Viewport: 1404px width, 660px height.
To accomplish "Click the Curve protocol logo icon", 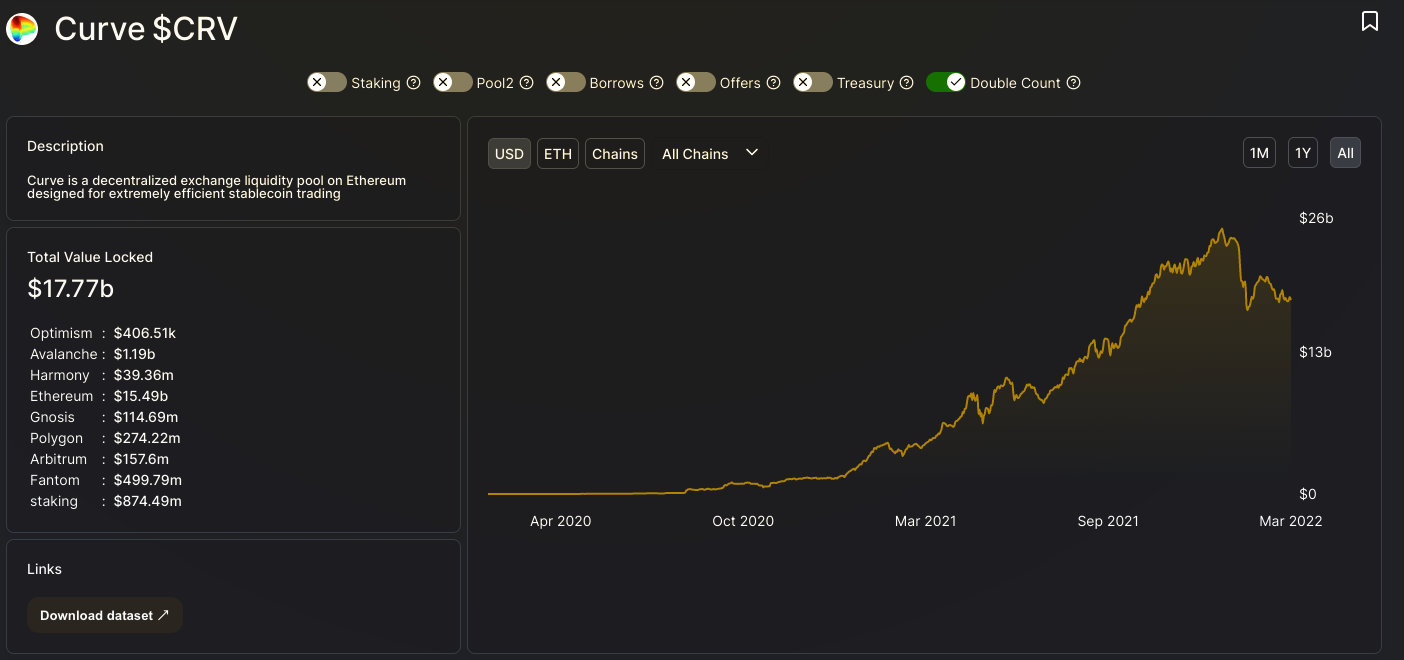I will coord(22,29).
